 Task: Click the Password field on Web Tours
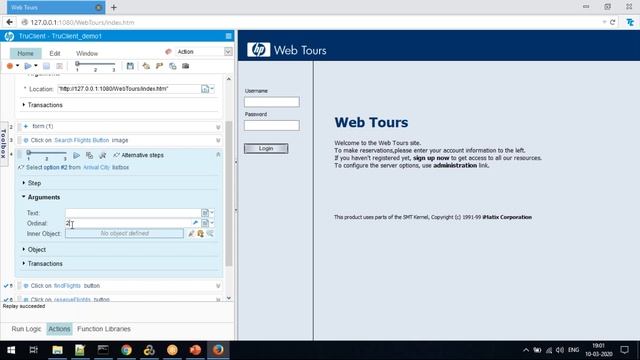(x=272, y=125)
